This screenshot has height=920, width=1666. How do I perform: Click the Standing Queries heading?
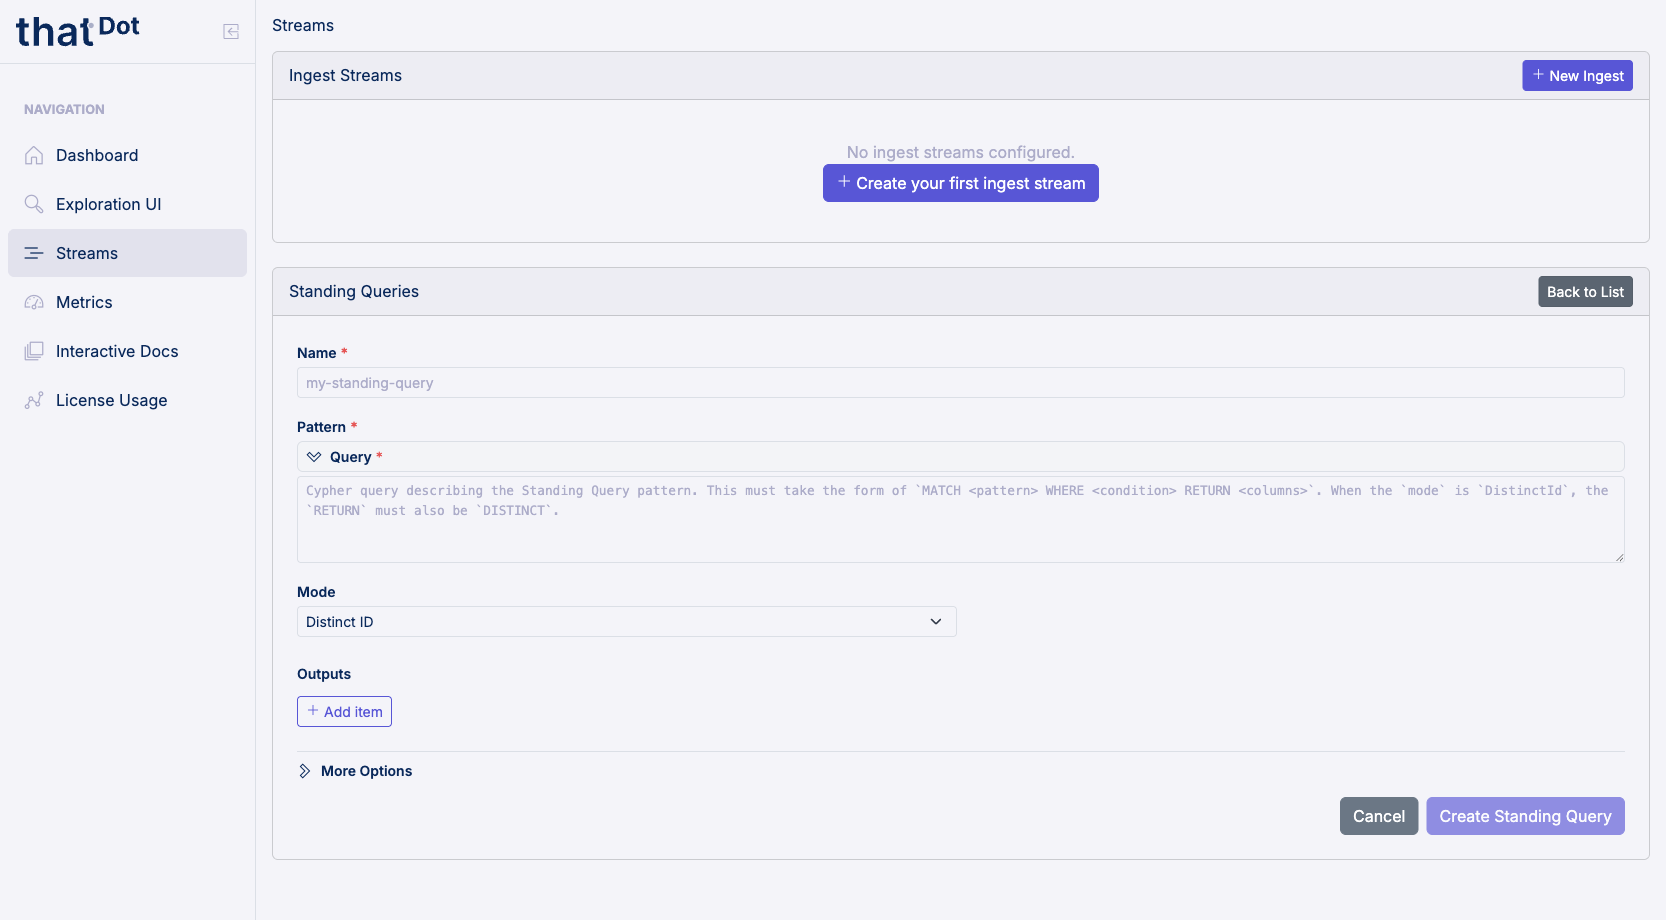point(354,292)
